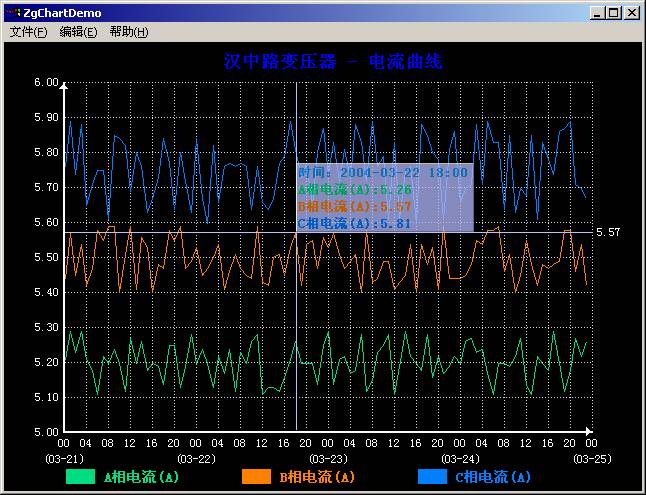Click the (03-21) date label
Image resolution: width=646 pixels, height=495 pixels.
[64, 459]
